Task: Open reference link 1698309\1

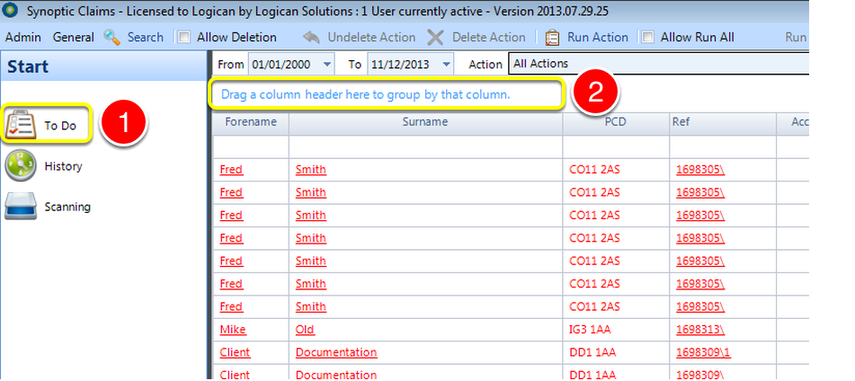Action: coord(703,353)
